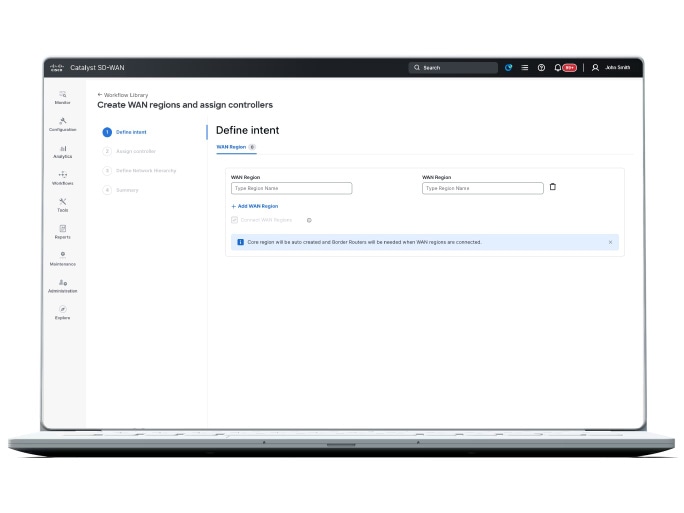Toggle the Connect WAN Regions checkbox
Image resolution: width=684 pixels, height=513 pixels.
pos(234,219)
